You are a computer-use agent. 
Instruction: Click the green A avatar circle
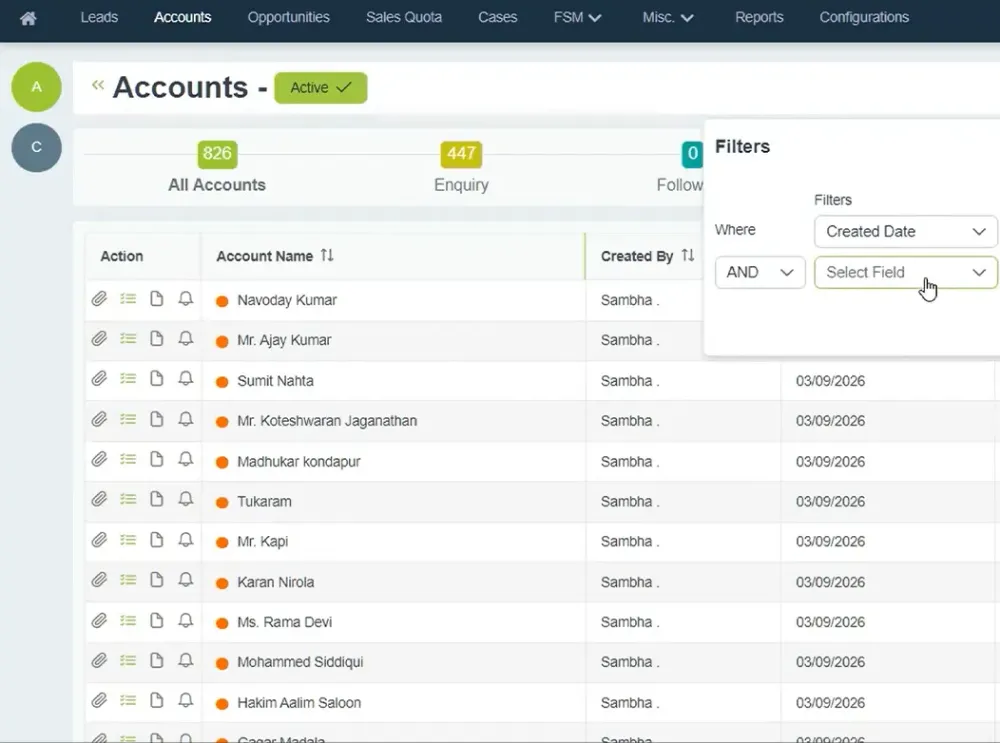[36, 87]
